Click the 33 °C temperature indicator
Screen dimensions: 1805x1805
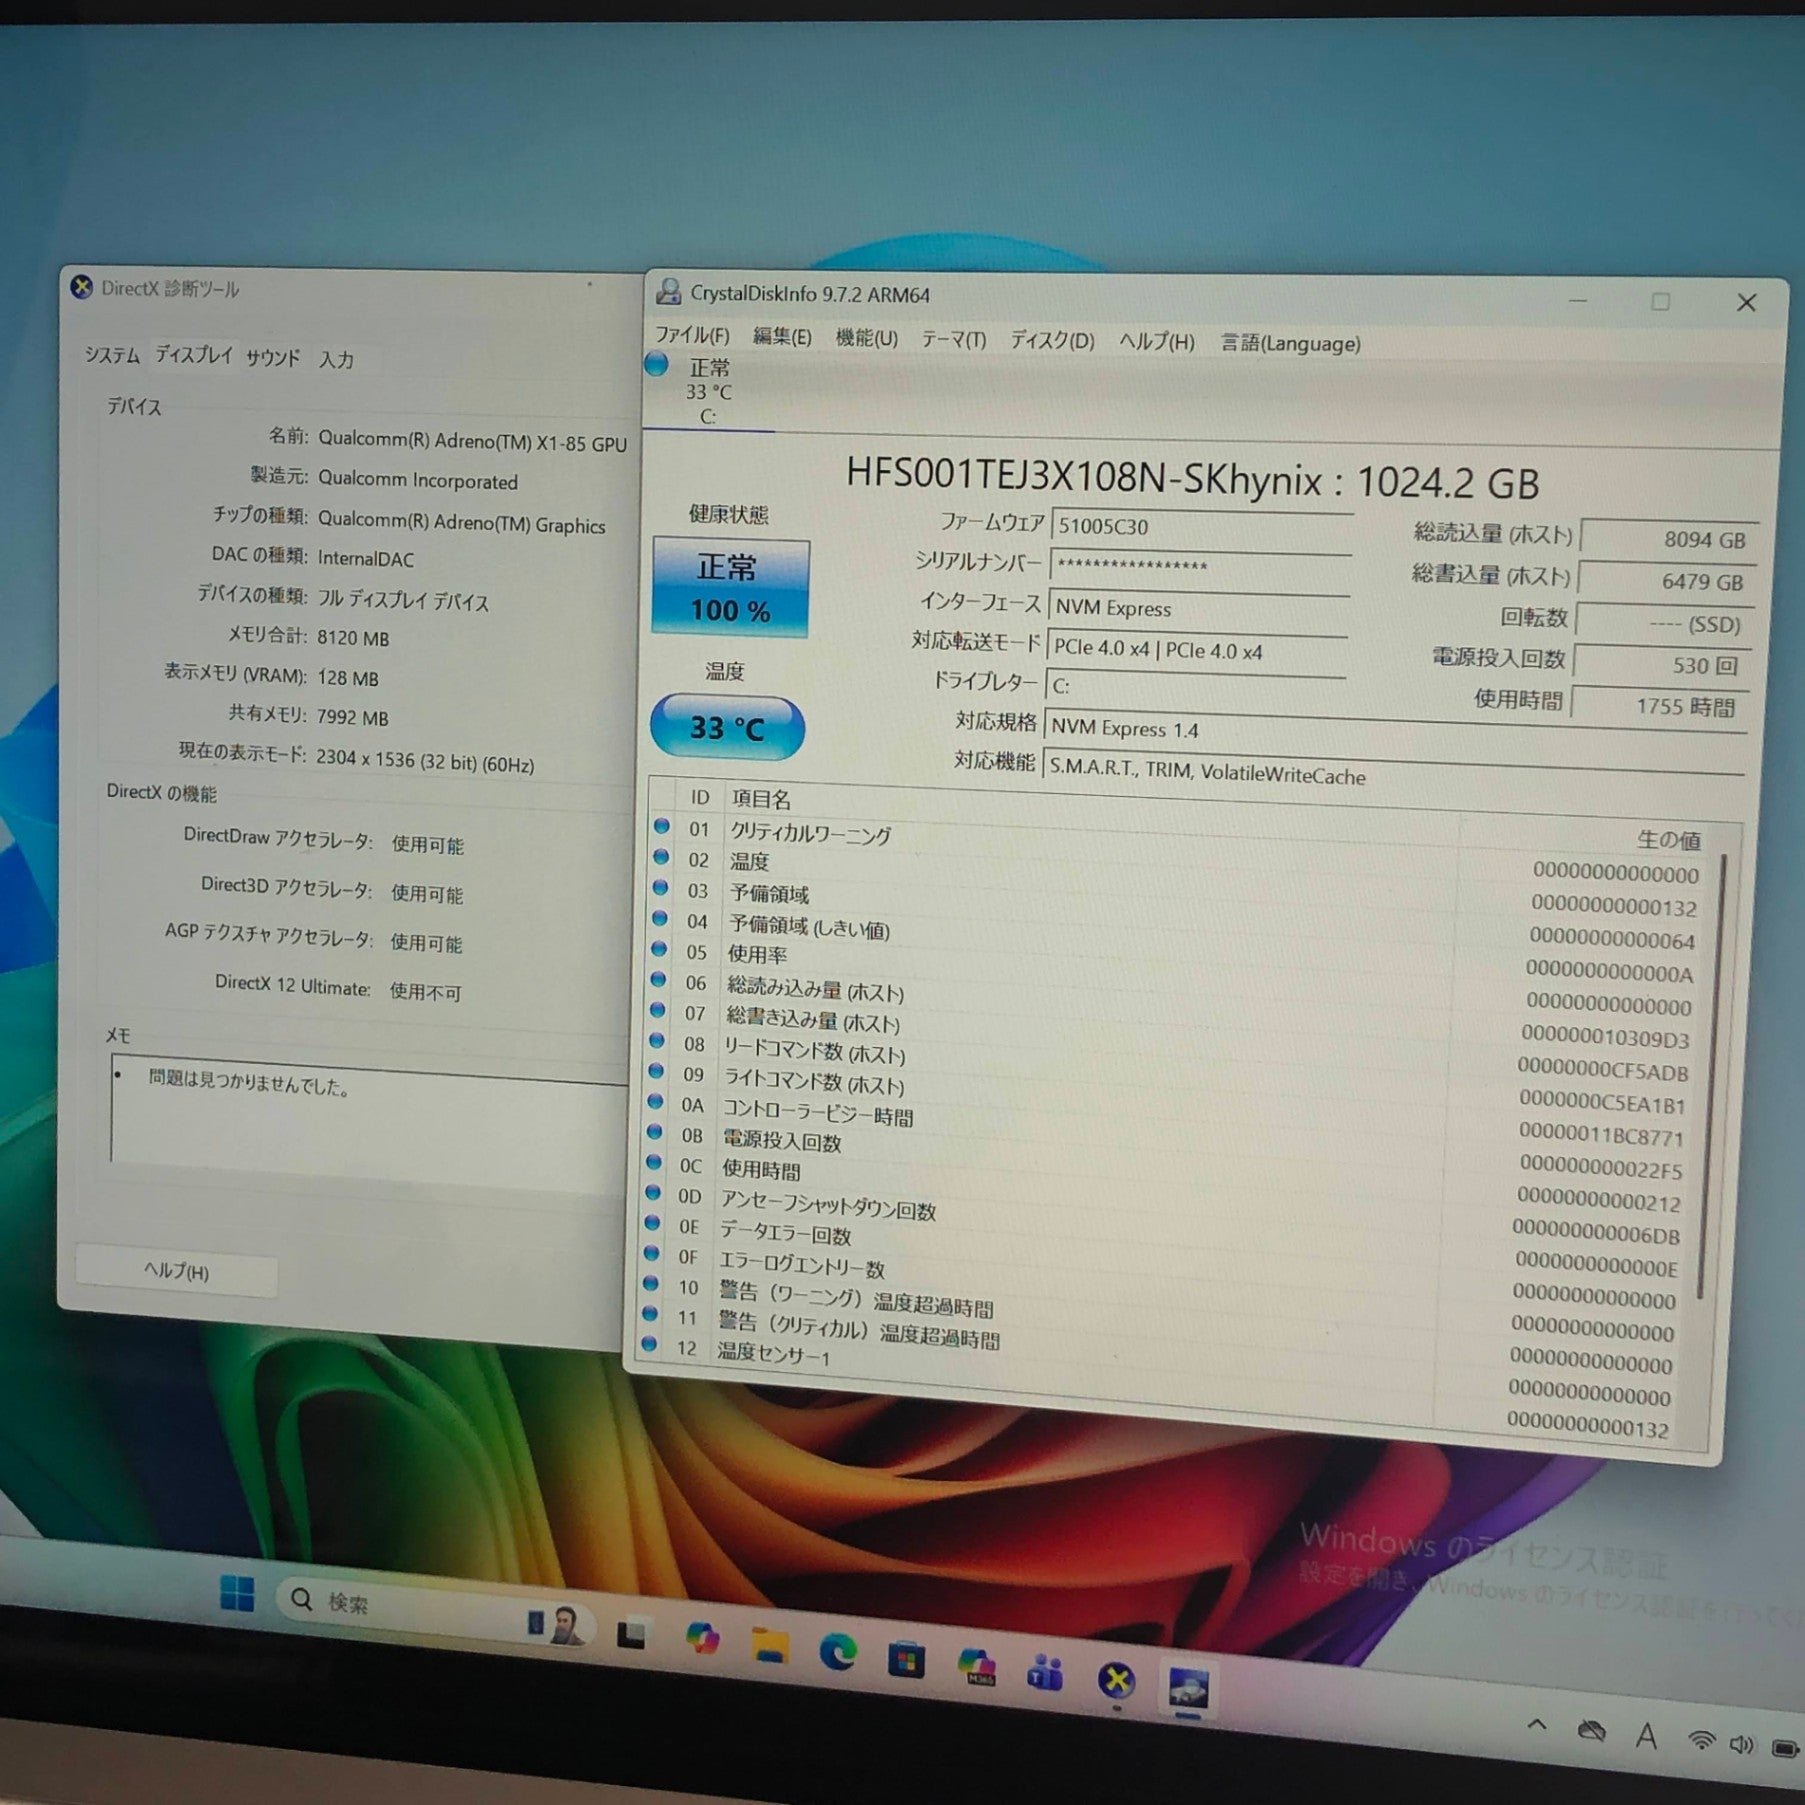[727, 727]
